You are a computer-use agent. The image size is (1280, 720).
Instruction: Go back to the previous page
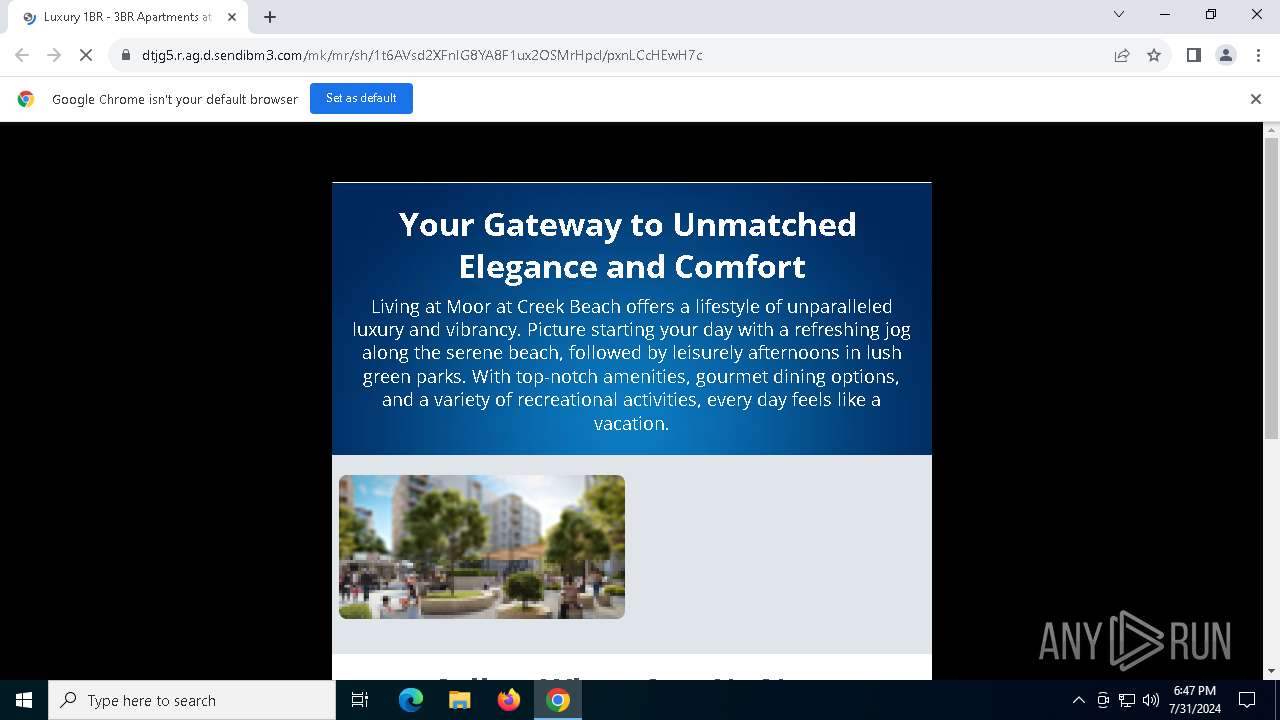pos(22,55)
